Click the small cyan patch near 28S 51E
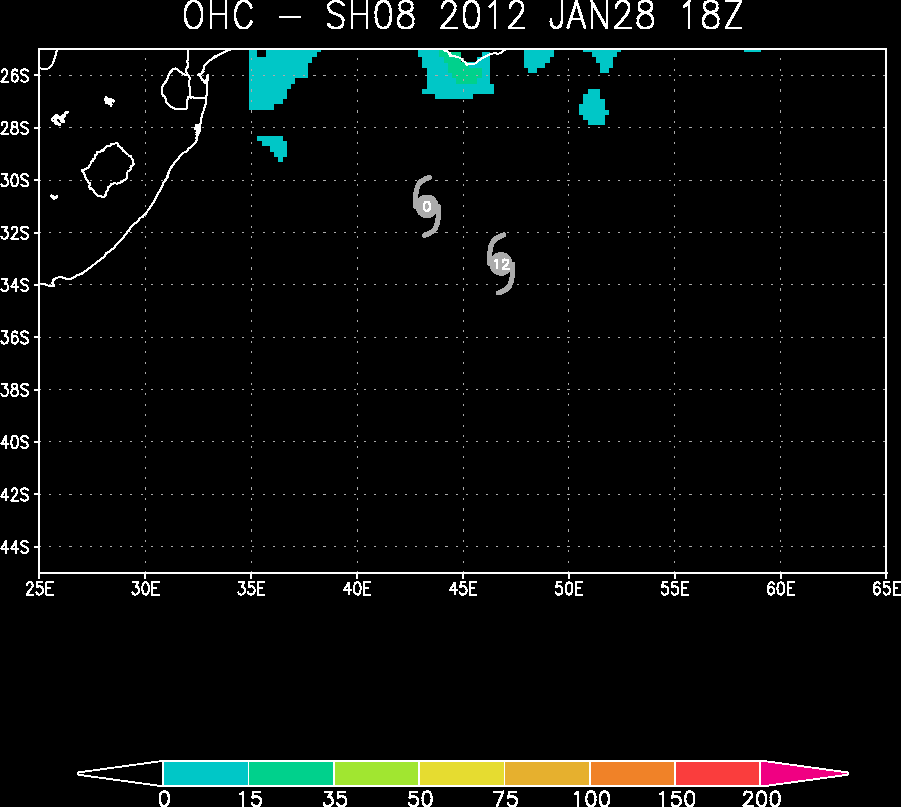Image resolution: width=901 pixels, height=807 pixels. [x=594, y=107]
